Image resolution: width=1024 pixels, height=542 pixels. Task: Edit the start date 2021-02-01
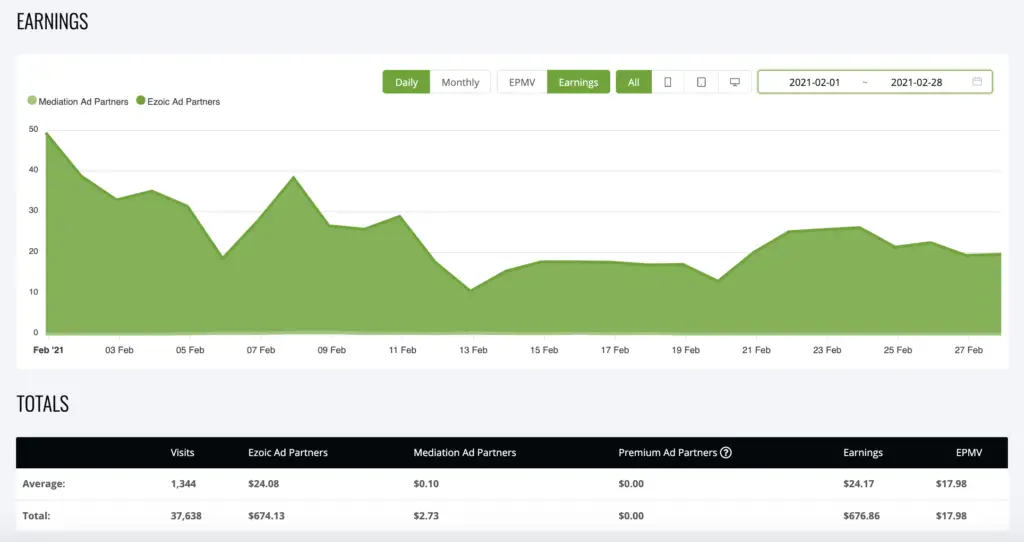pyautogui.click(x=814, y=82)
